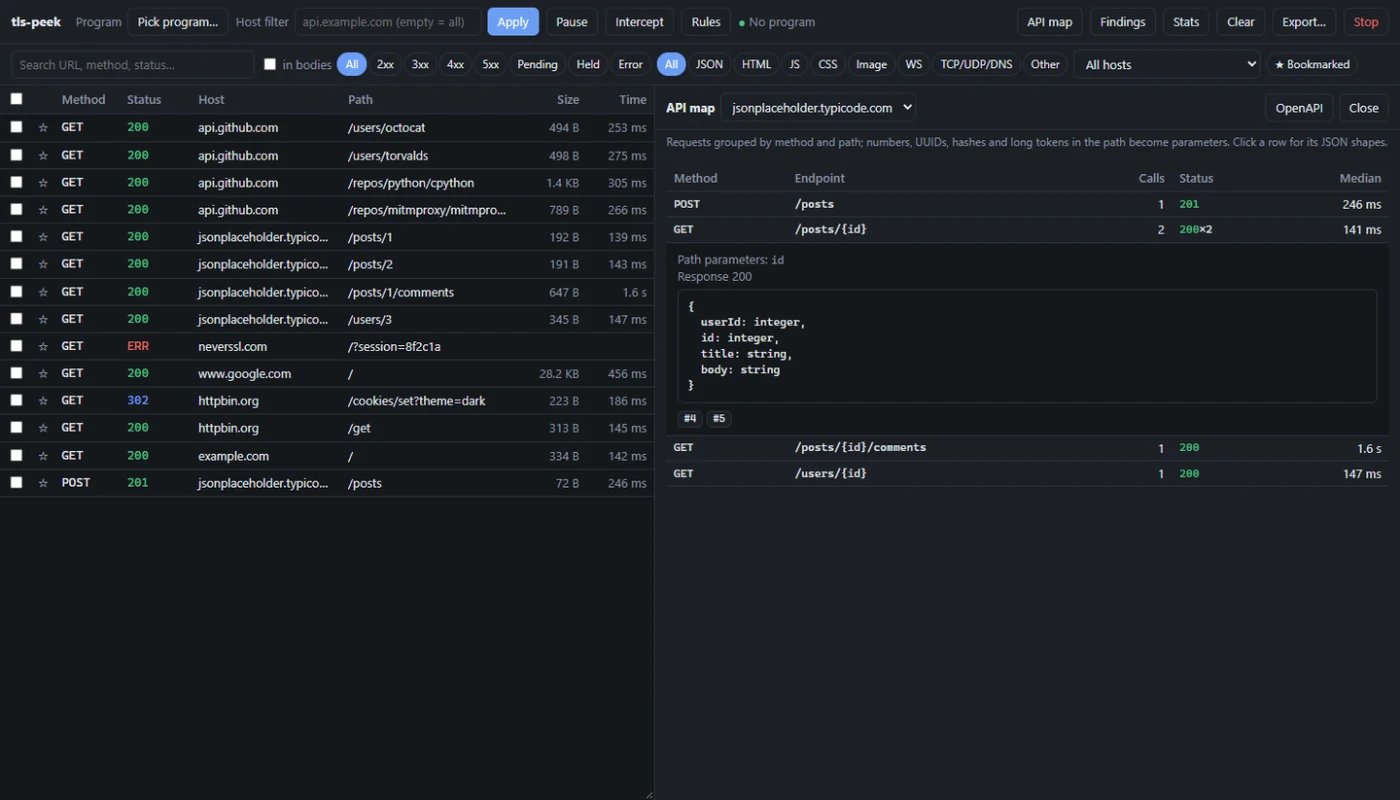Show only 4xx responses

coord(455,64)
